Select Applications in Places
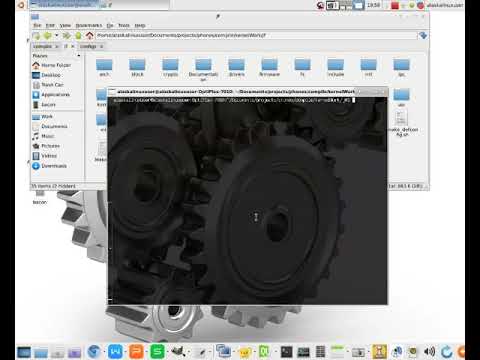The width and height of the screenshot is (480, 360). point(51,95)
